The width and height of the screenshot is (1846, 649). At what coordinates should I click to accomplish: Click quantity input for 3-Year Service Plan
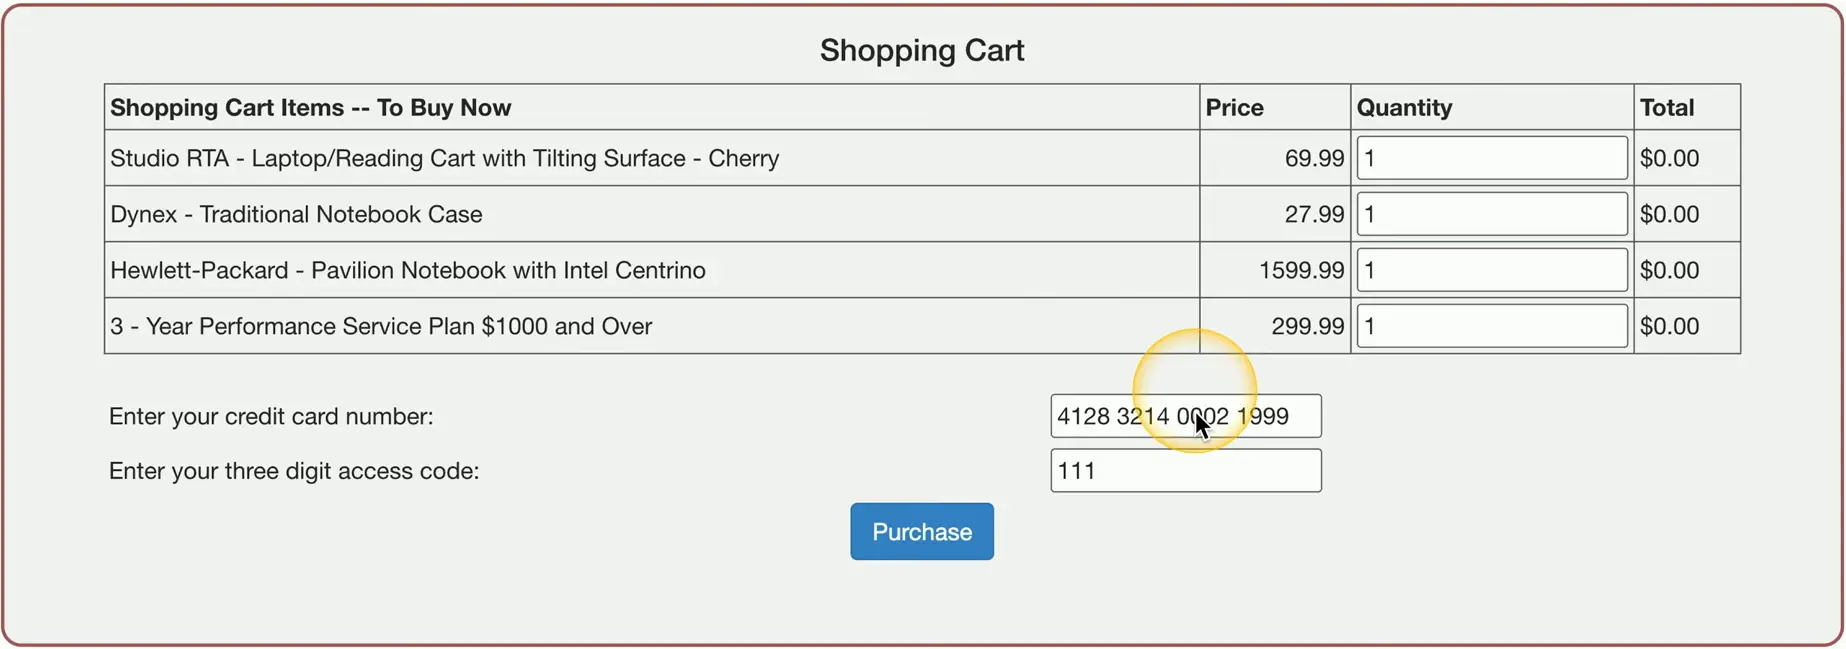pos(1491,326)
